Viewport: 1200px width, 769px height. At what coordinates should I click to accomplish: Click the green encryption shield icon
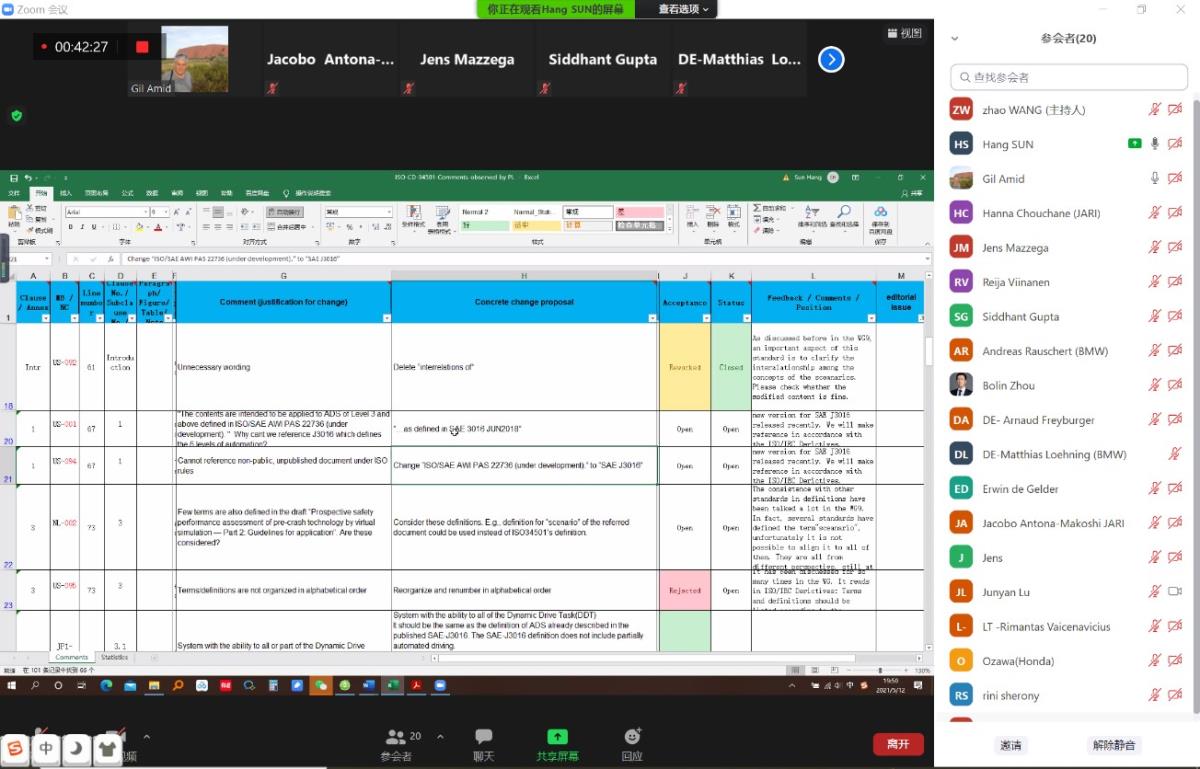[x=16, y=116]
